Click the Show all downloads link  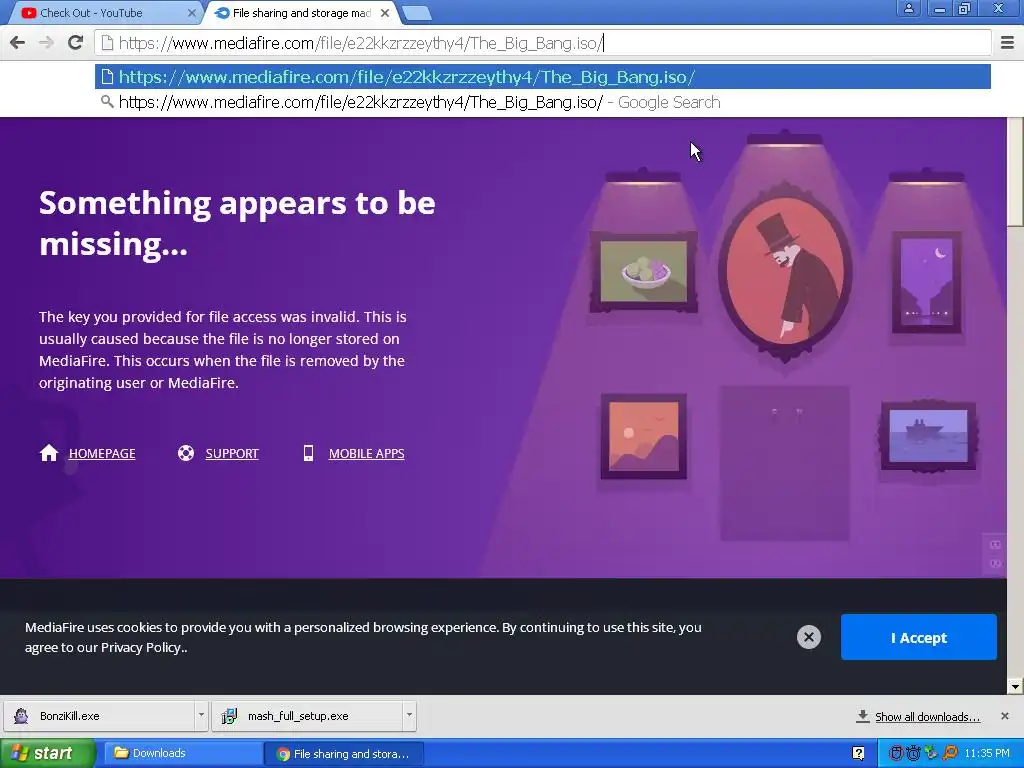click(927, 717)
